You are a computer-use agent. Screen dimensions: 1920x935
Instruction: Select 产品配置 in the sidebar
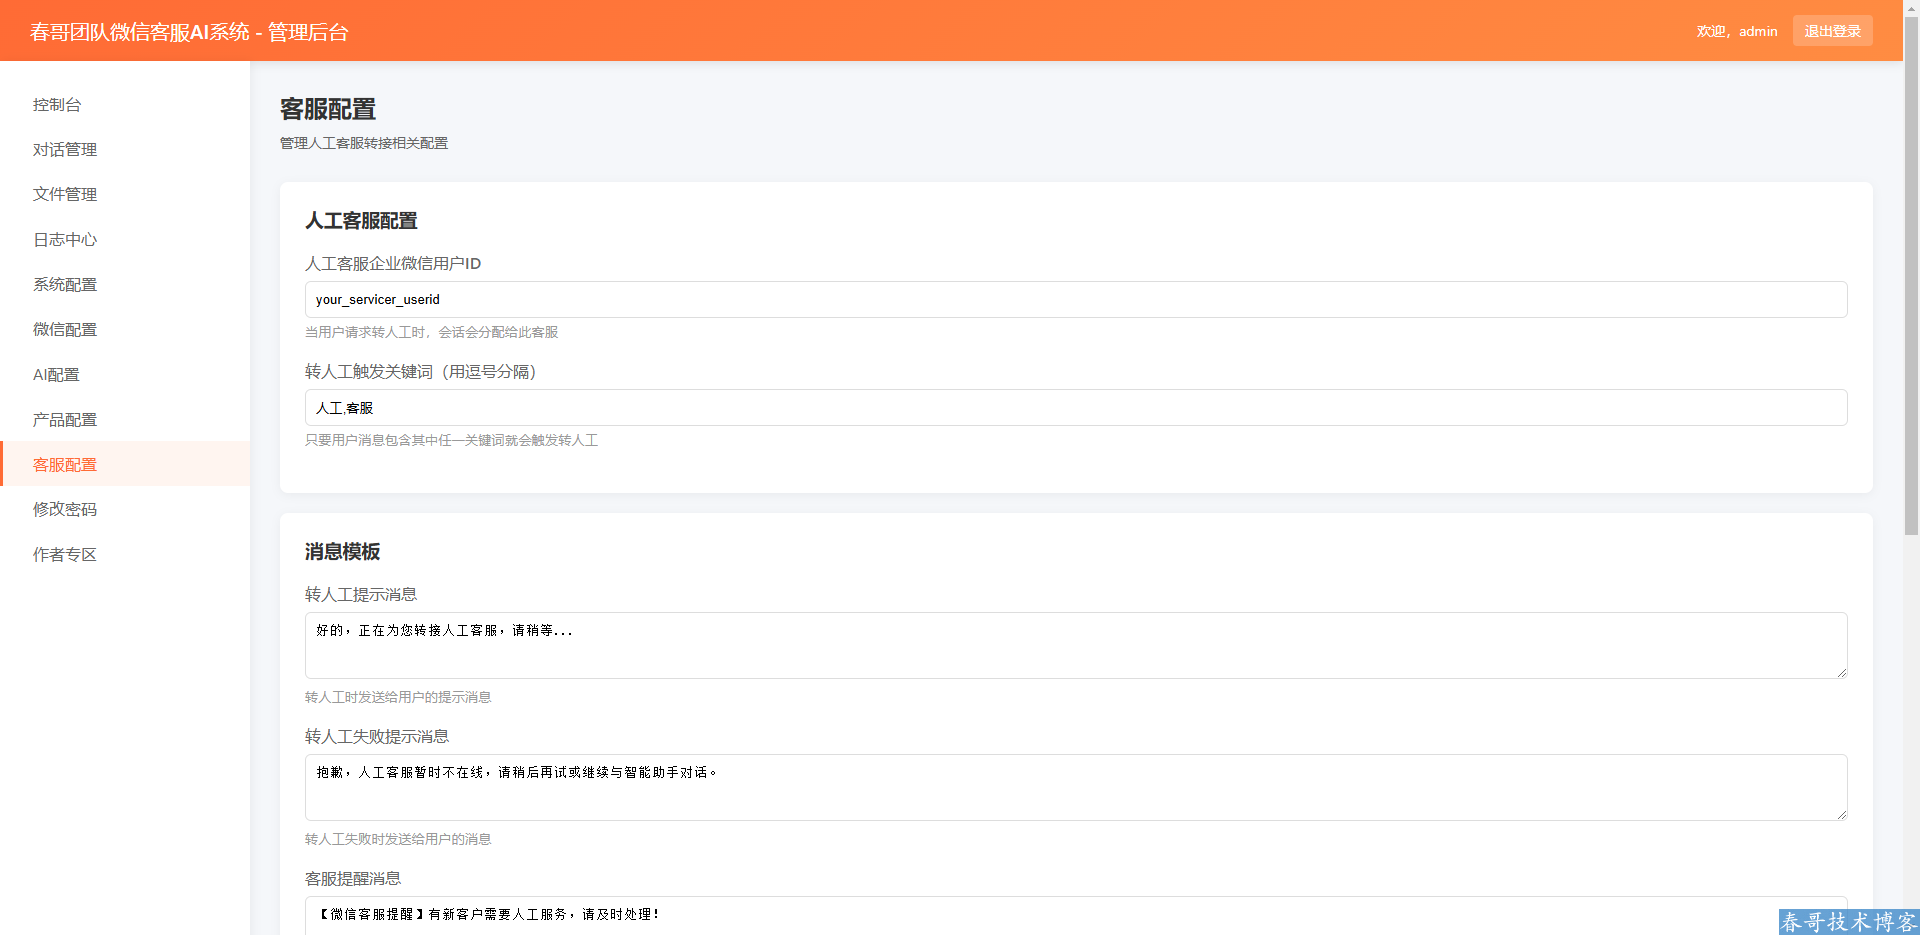point(65,420)
